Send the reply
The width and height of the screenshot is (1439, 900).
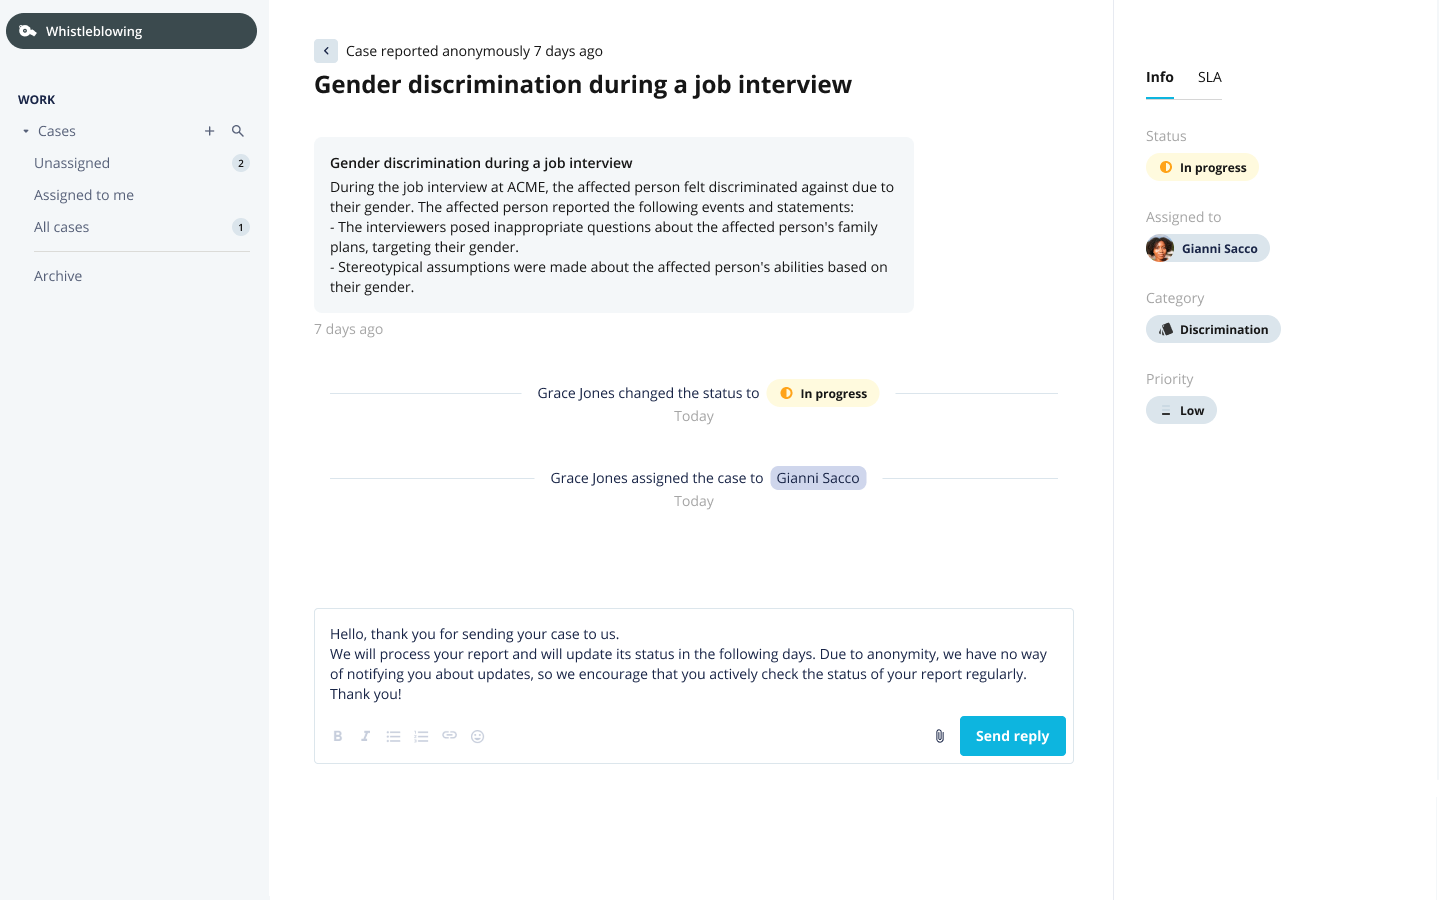(1013, 736)
